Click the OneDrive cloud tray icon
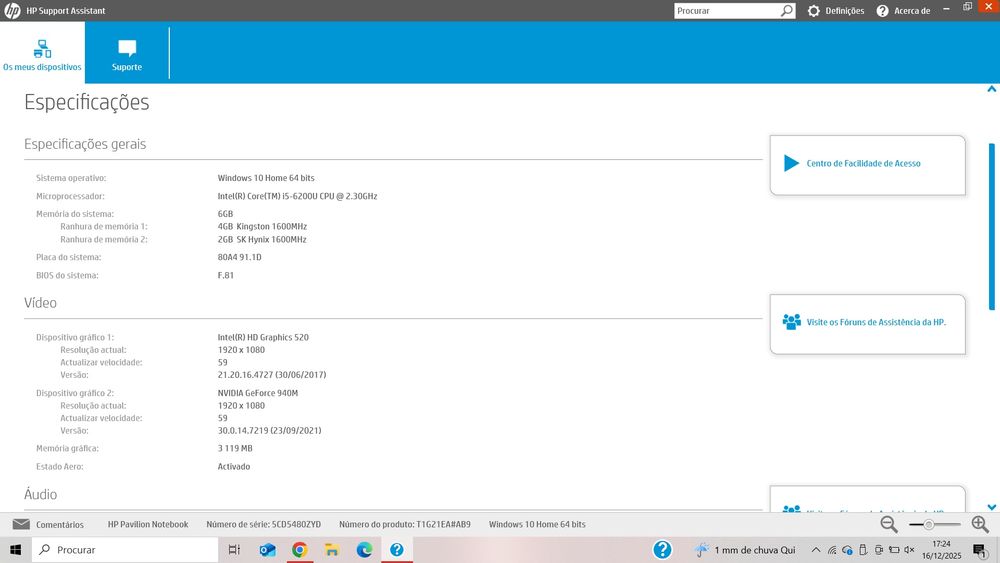Viewport: 1000px width, 563px height. coord(847,550)
